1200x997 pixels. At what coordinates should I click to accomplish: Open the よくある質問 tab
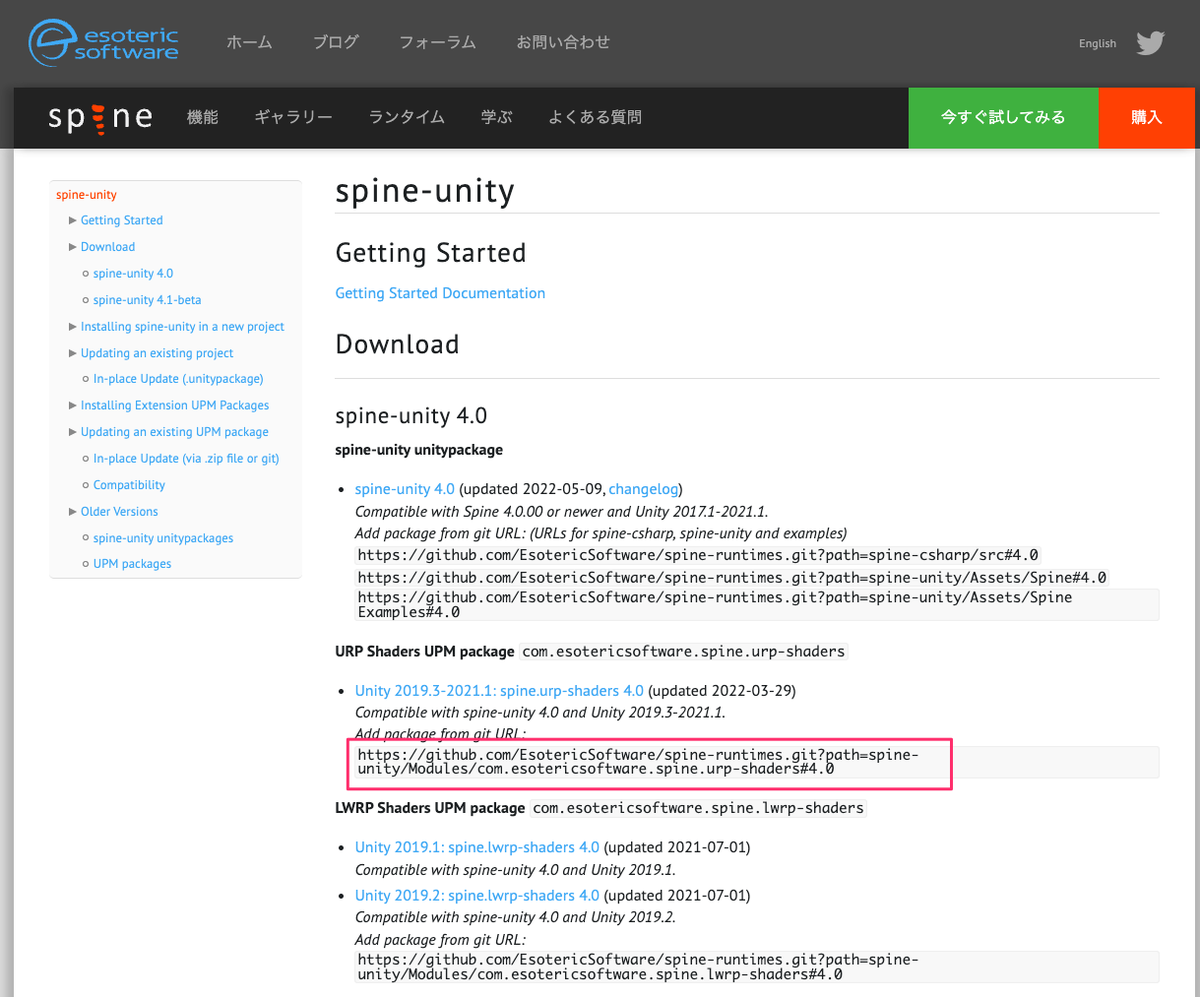click(595, 117)
